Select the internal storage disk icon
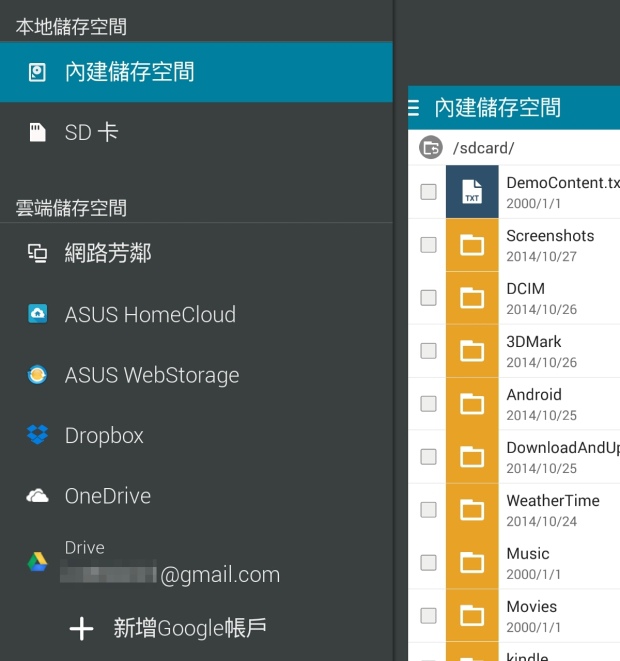620x661 pixels. click(37, 72)
